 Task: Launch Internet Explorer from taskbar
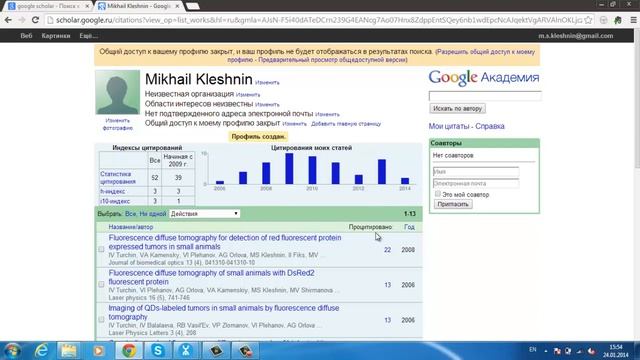click(x=41, y=351)
